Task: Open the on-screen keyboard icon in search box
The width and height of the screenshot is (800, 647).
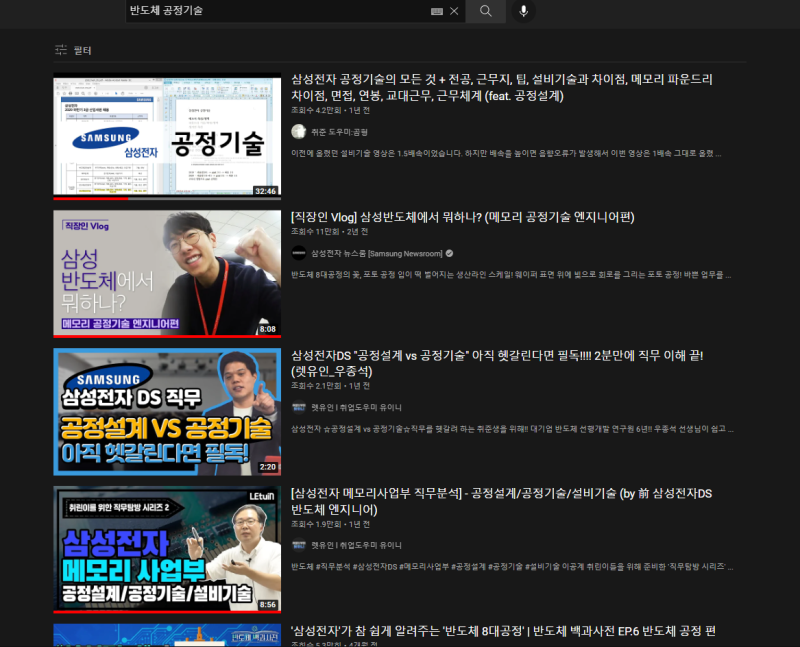Action: point(437,11)
